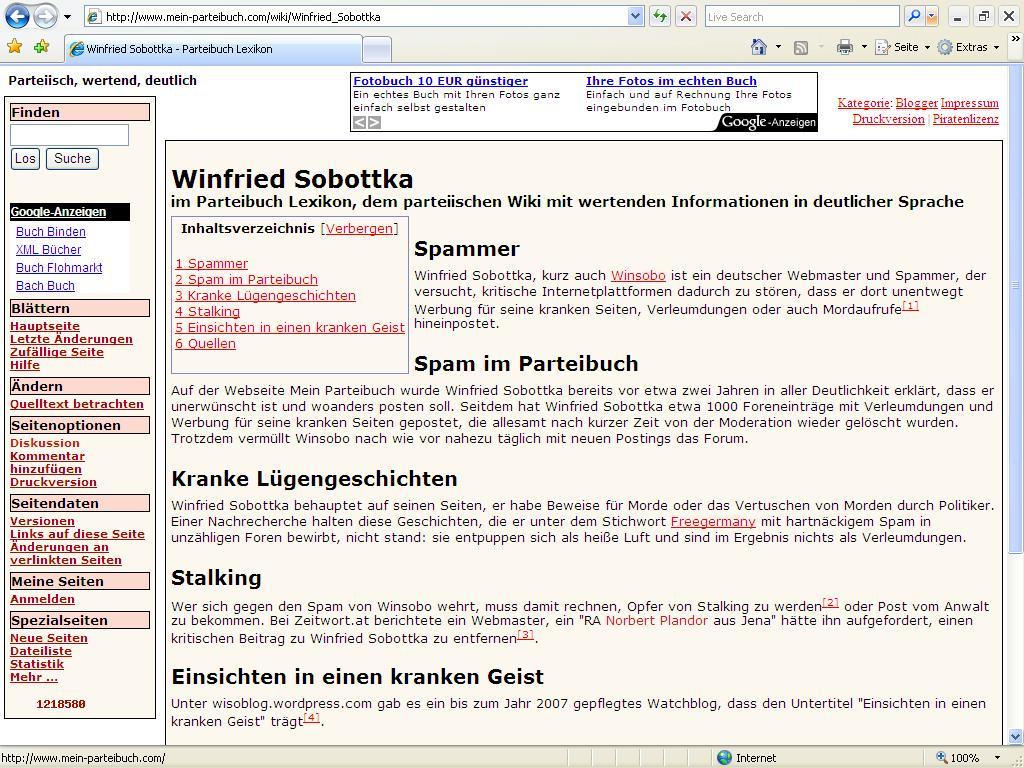Jump to 6 Quellen in contents
Screen dimensions: 1024x768
(205, 344)
